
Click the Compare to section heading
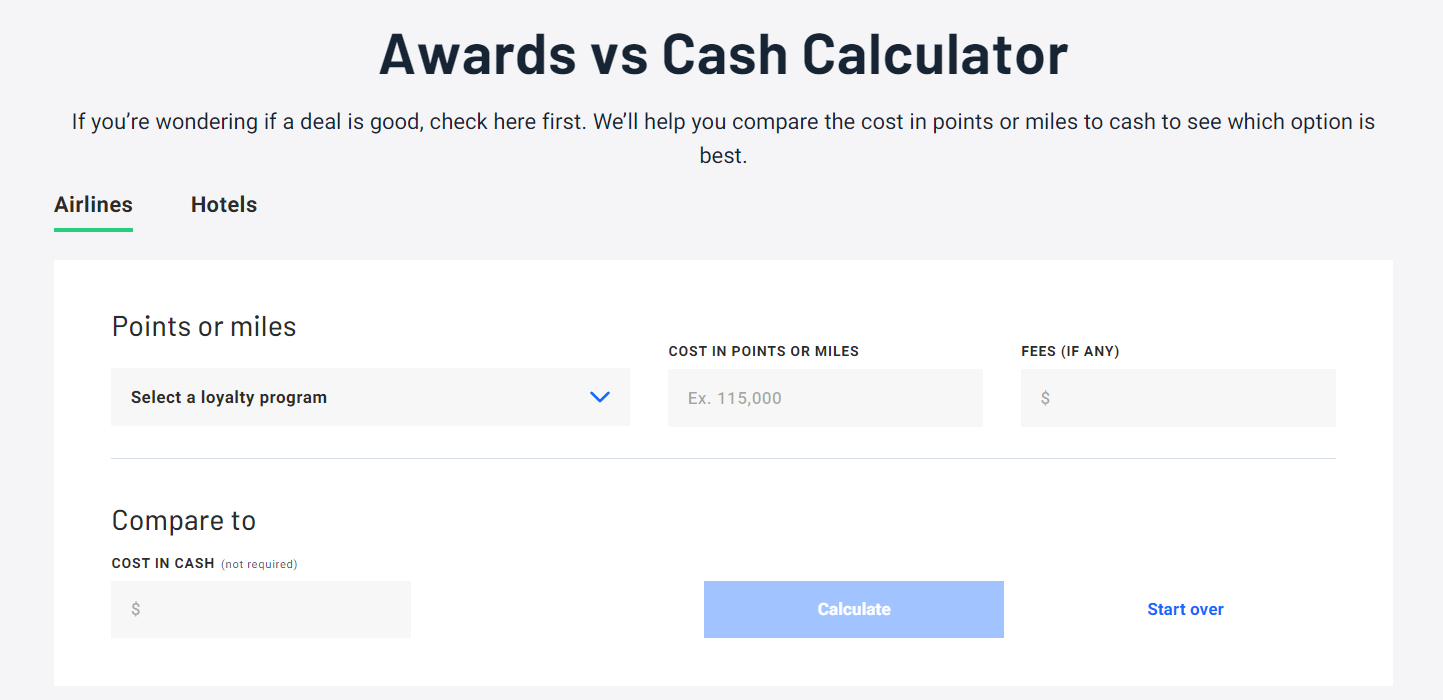(x=183, y=520)
